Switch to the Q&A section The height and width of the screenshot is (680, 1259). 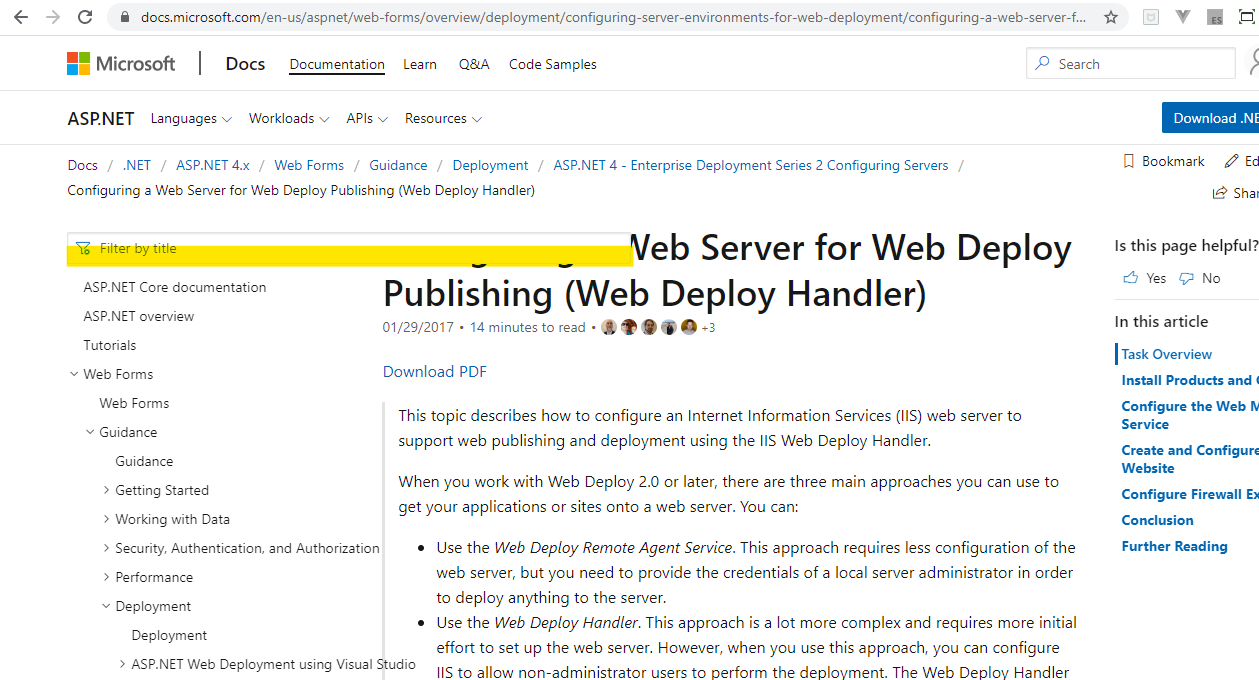[473, 64]
